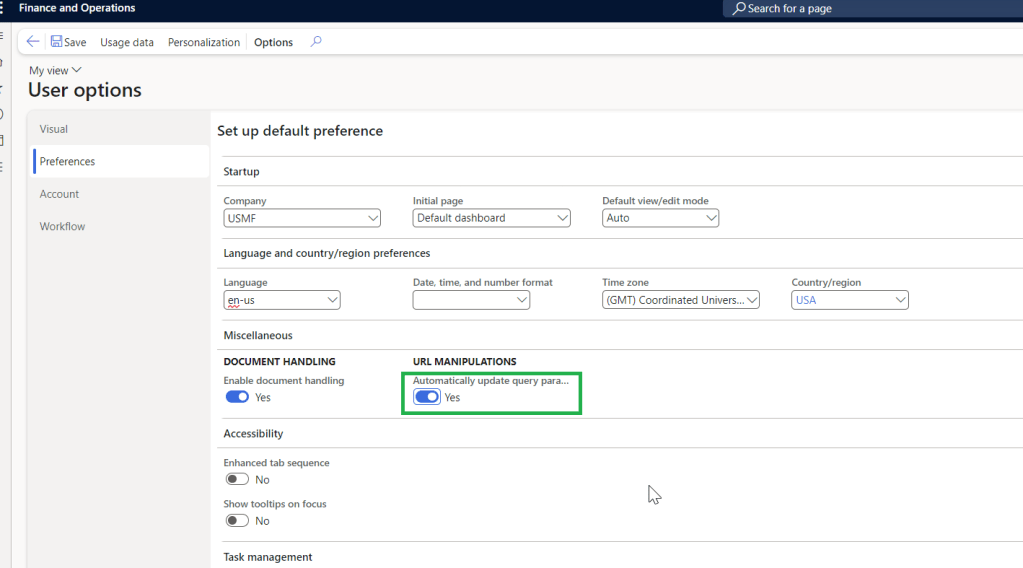Open the app launcher waffle icon
Image resolution: width=1023 pixels, height=568 pixels.
pyautogui.click(x=4, y=8)
